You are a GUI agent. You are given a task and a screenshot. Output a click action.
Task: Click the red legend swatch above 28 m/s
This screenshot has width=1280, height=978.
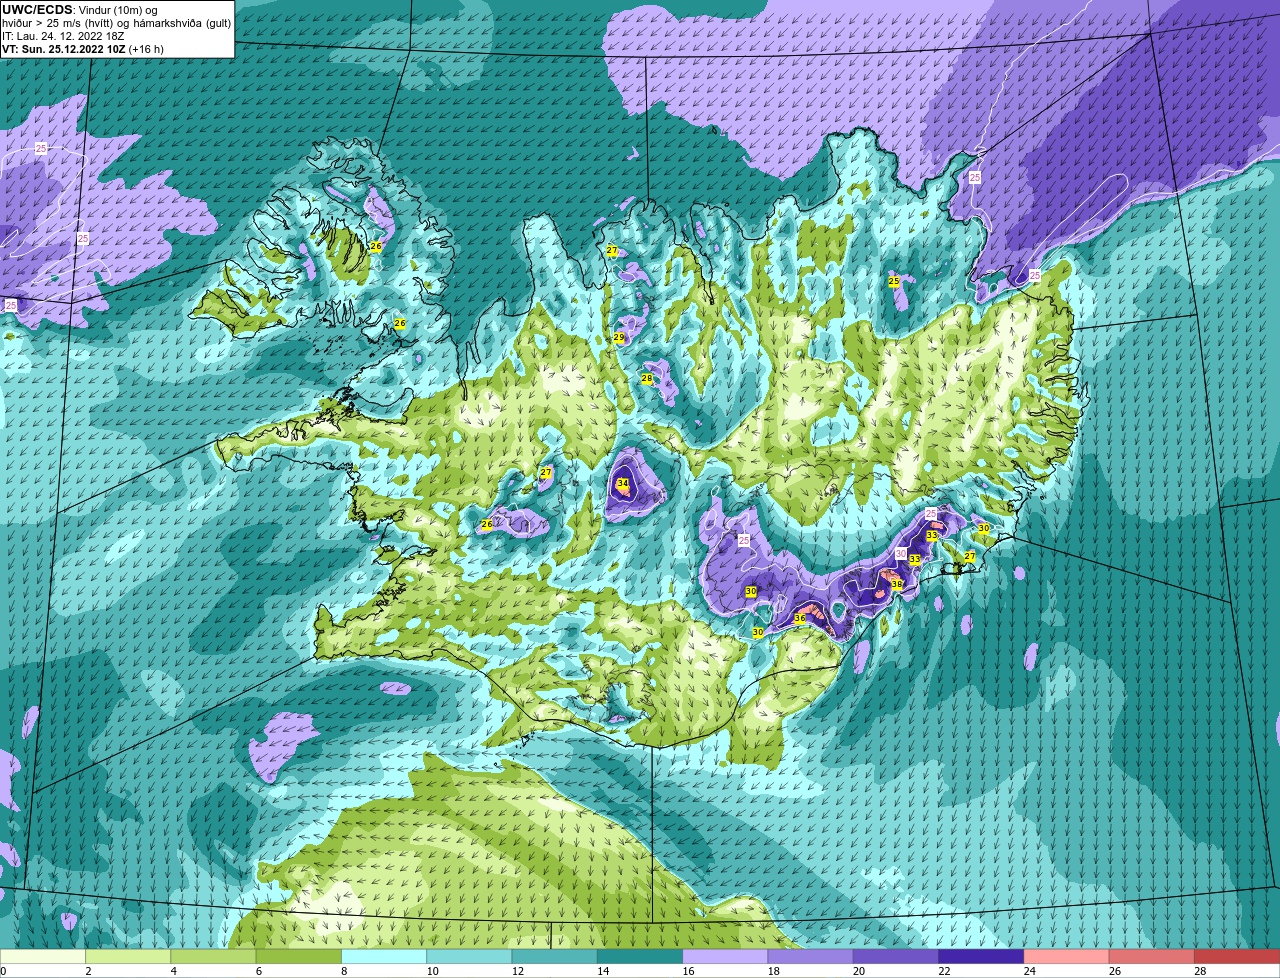(1237, 956)
